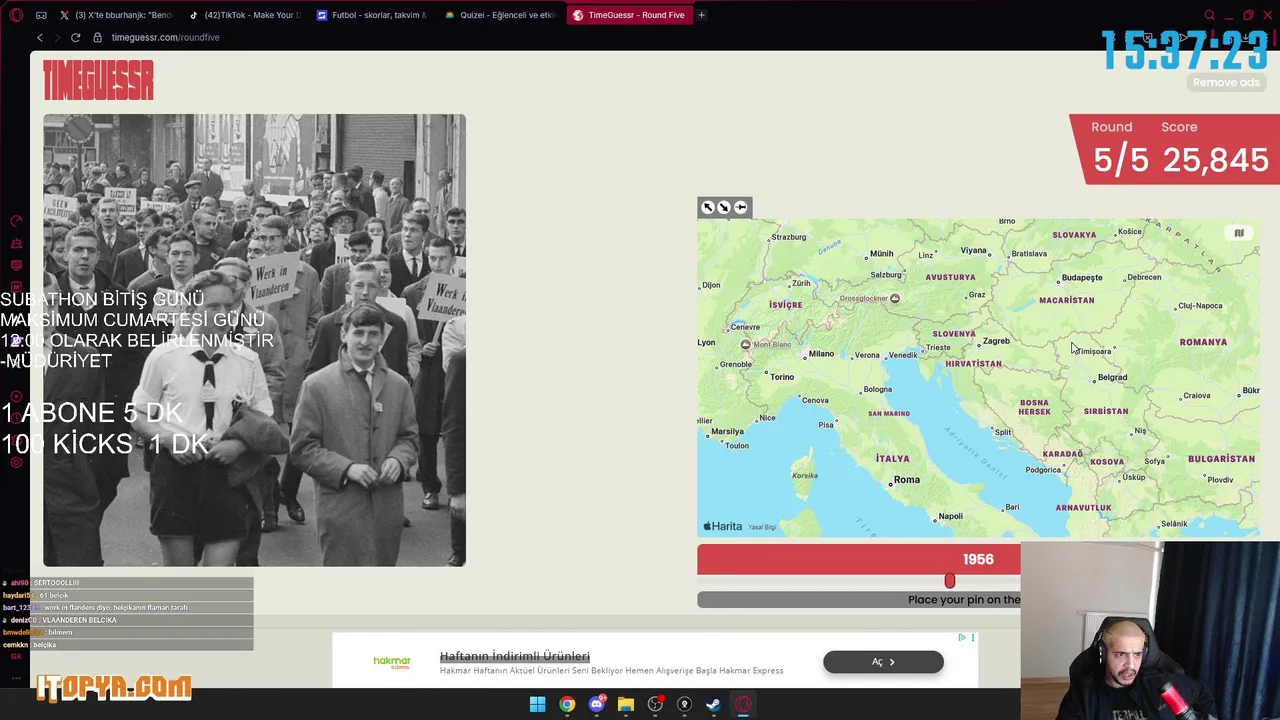This screenshot has height=720, width=1280.
Task: Launch Google Chrome from the taskbar
Action: pyautogui.click(x=567, y=705)
